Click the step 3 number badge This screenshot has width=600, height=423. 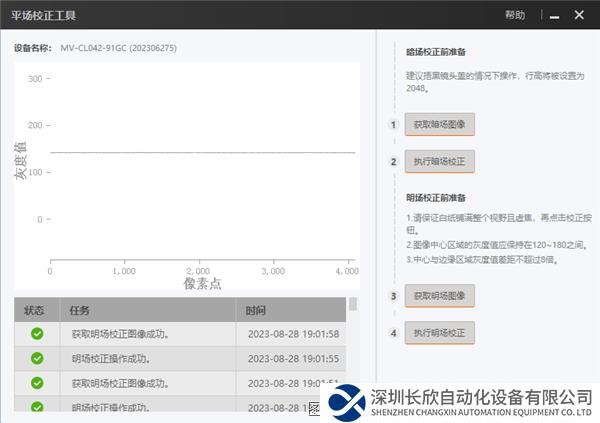point(394,297)
